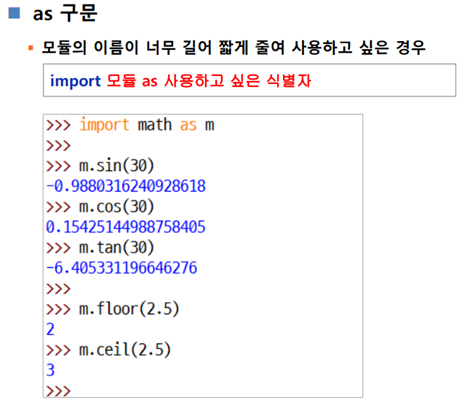Click the blue square bullet beside 'as 구문'
The height and width of the screenshot is (408, 465).
click(x=14, y=13)
